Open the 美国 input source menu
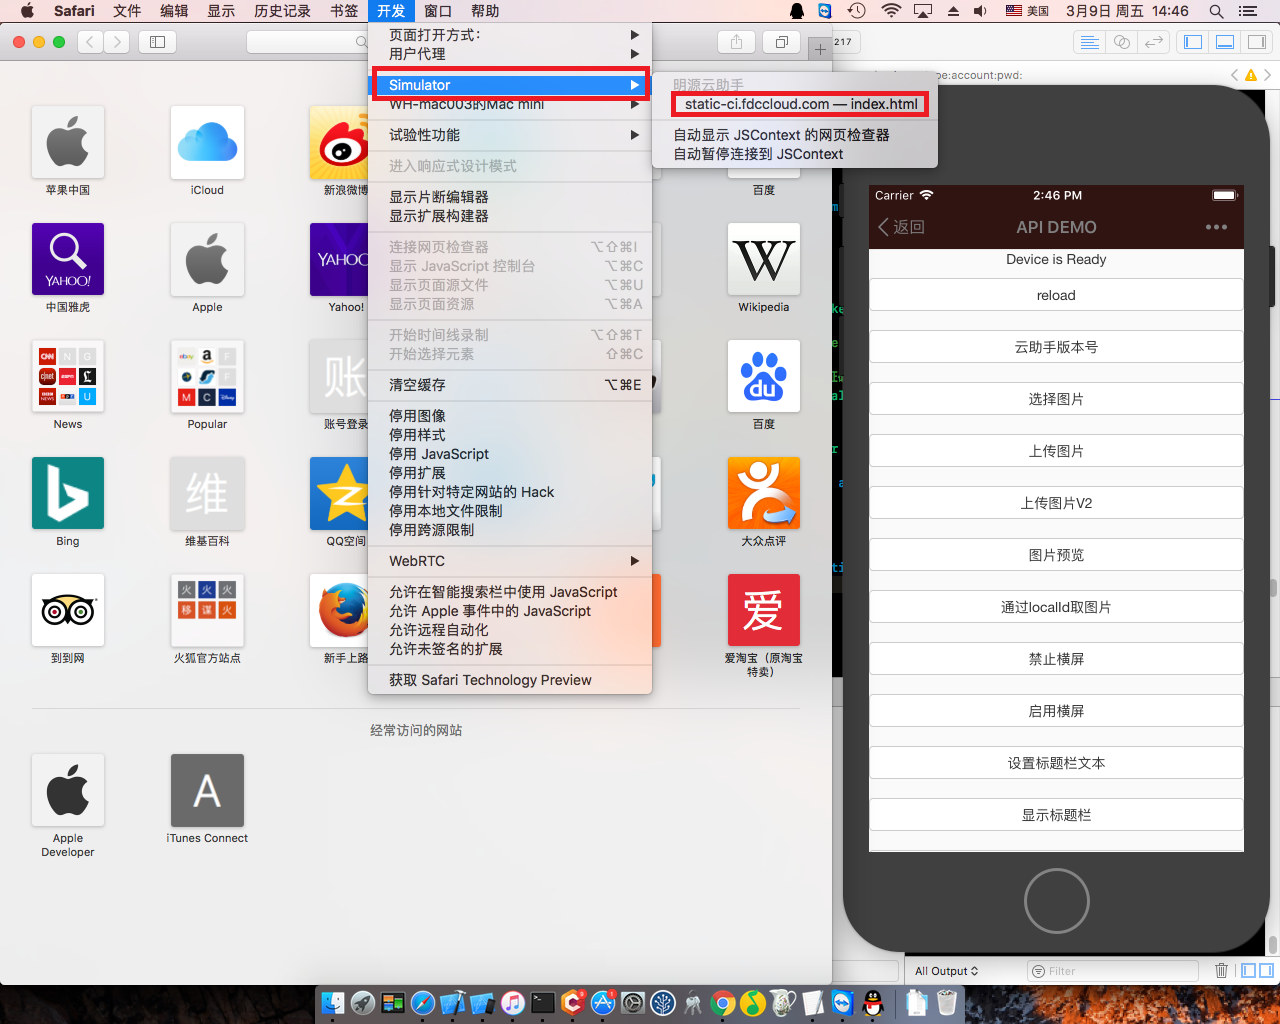 pyautogui.click(x=1027, y=11)
